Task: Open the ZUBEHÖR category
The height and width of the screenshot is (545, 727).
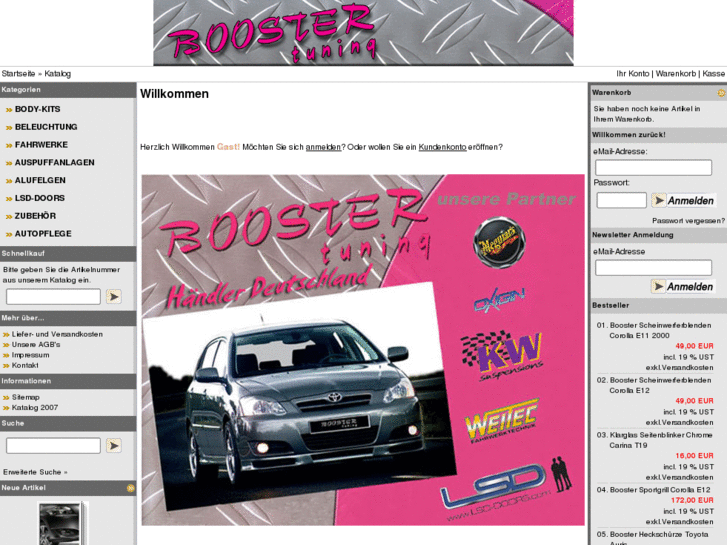Action: coord(35,216)
